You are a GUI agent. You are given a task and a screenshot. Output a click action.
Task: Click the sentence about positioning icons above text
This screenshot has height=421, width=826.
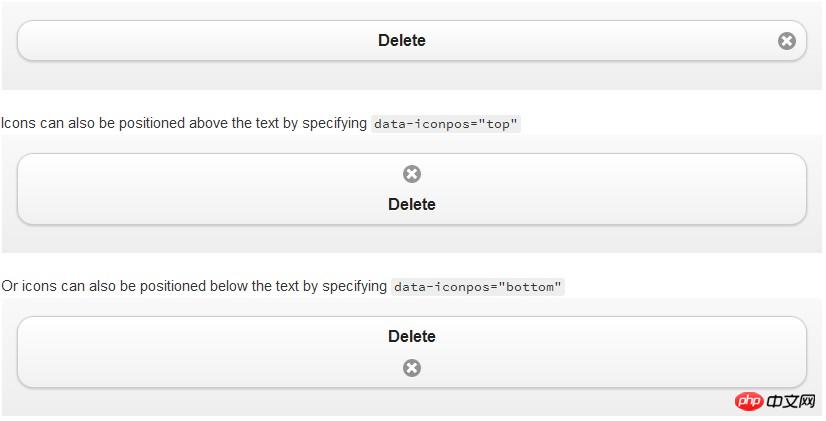(x=185, y=124)
